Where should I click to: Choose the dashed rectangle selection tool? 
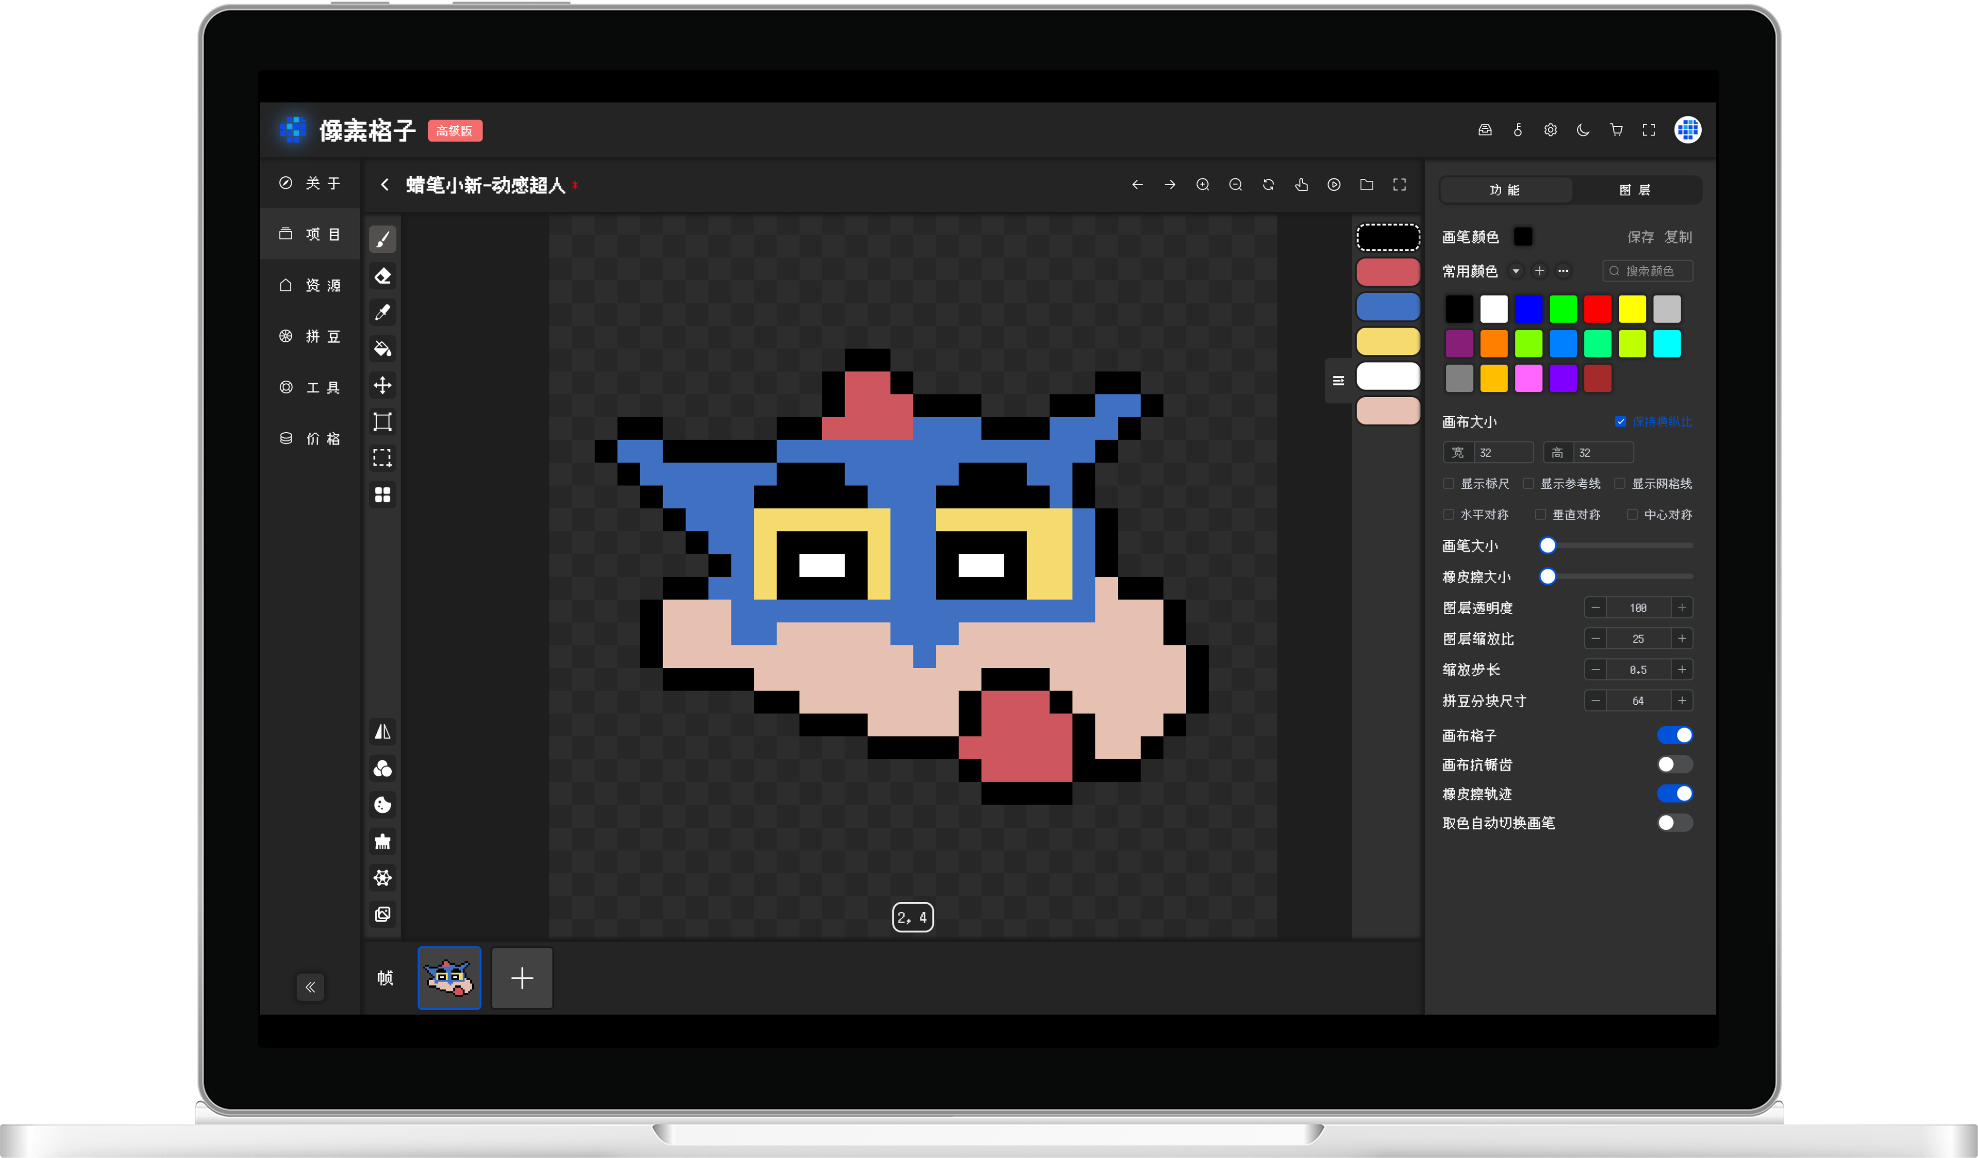[382, 458]
